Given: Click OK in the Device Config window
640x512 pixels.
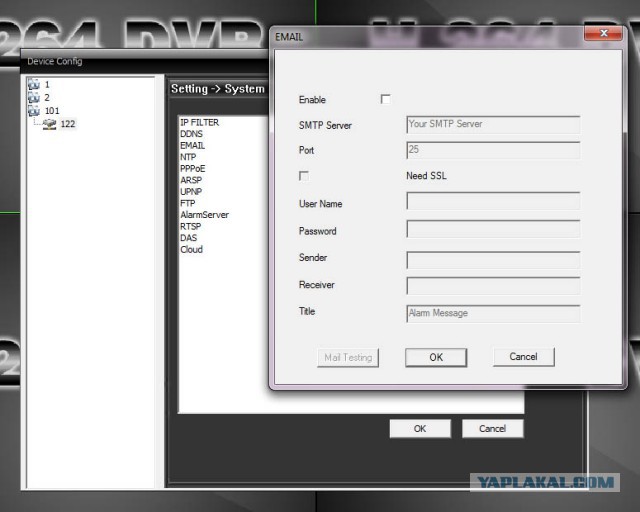Looking at the screenshot, I should click(x=420, y=429).
